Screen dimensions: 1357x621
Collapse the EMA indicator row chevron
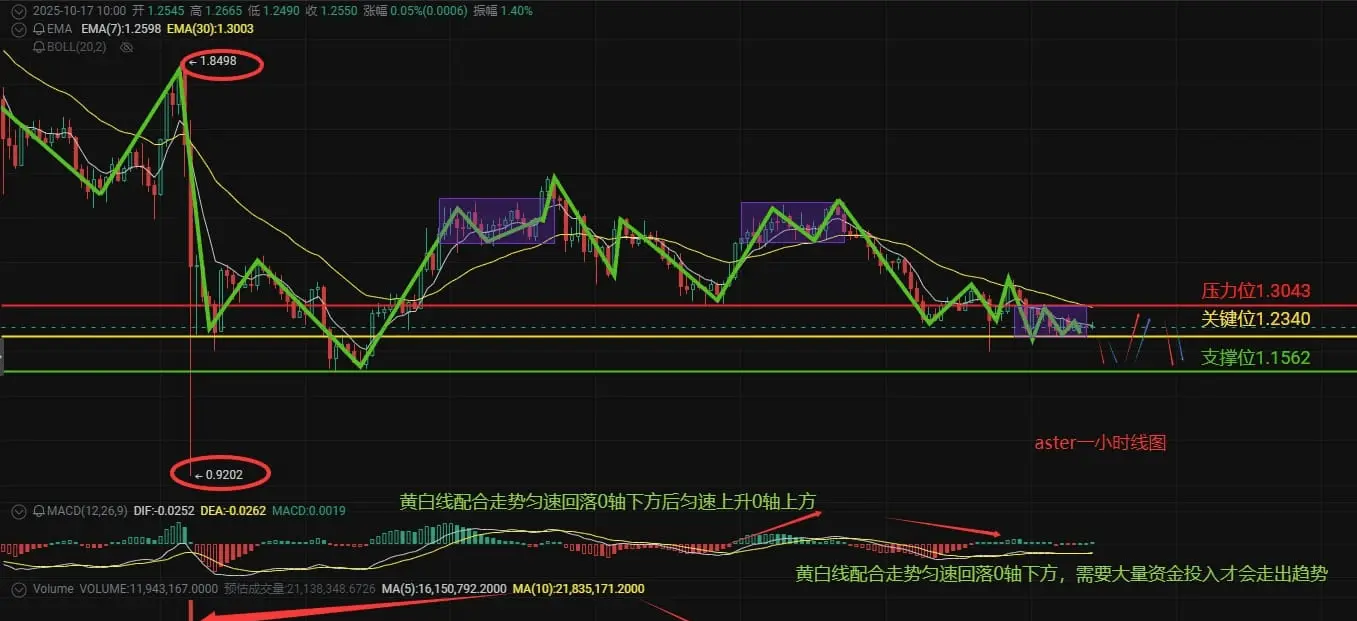[18, 29]
